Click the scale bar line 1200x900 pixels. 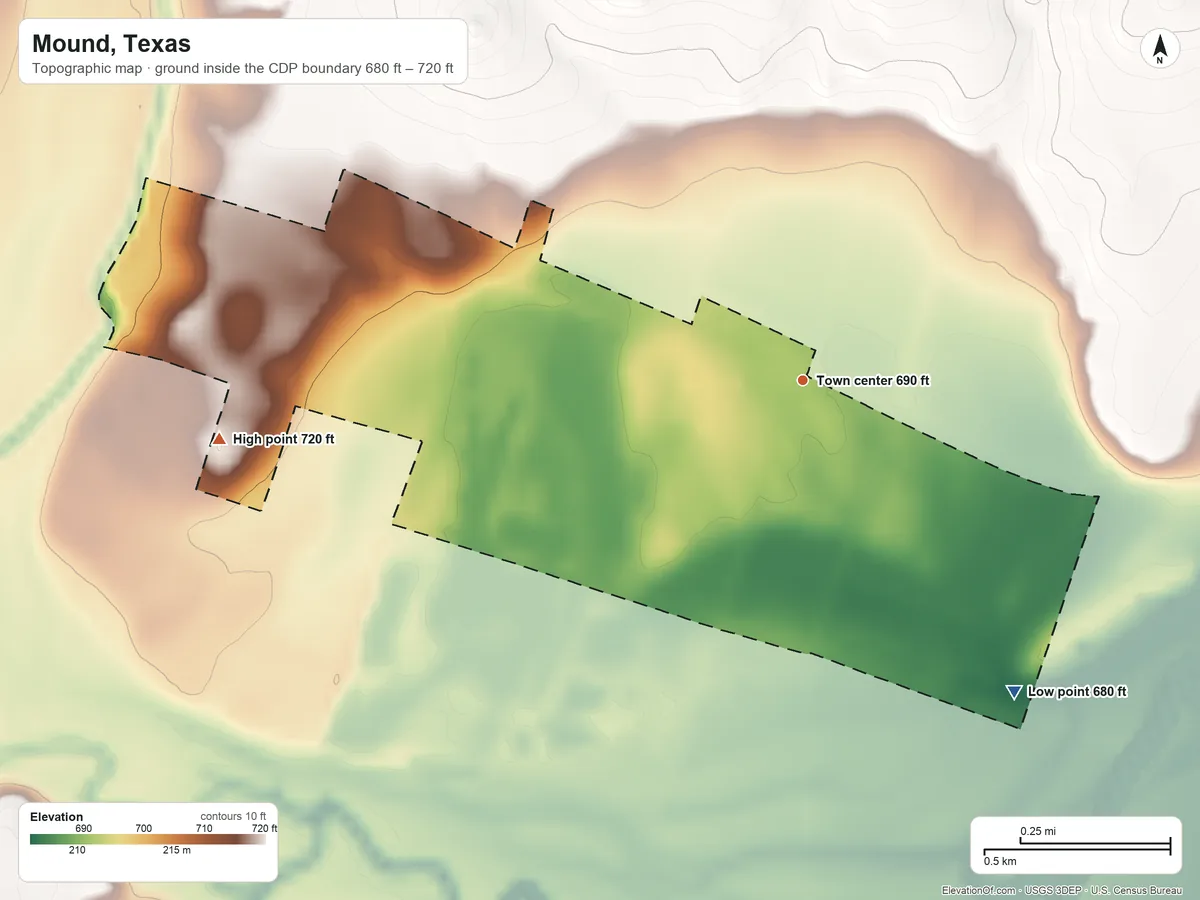tap(1076, 847)
